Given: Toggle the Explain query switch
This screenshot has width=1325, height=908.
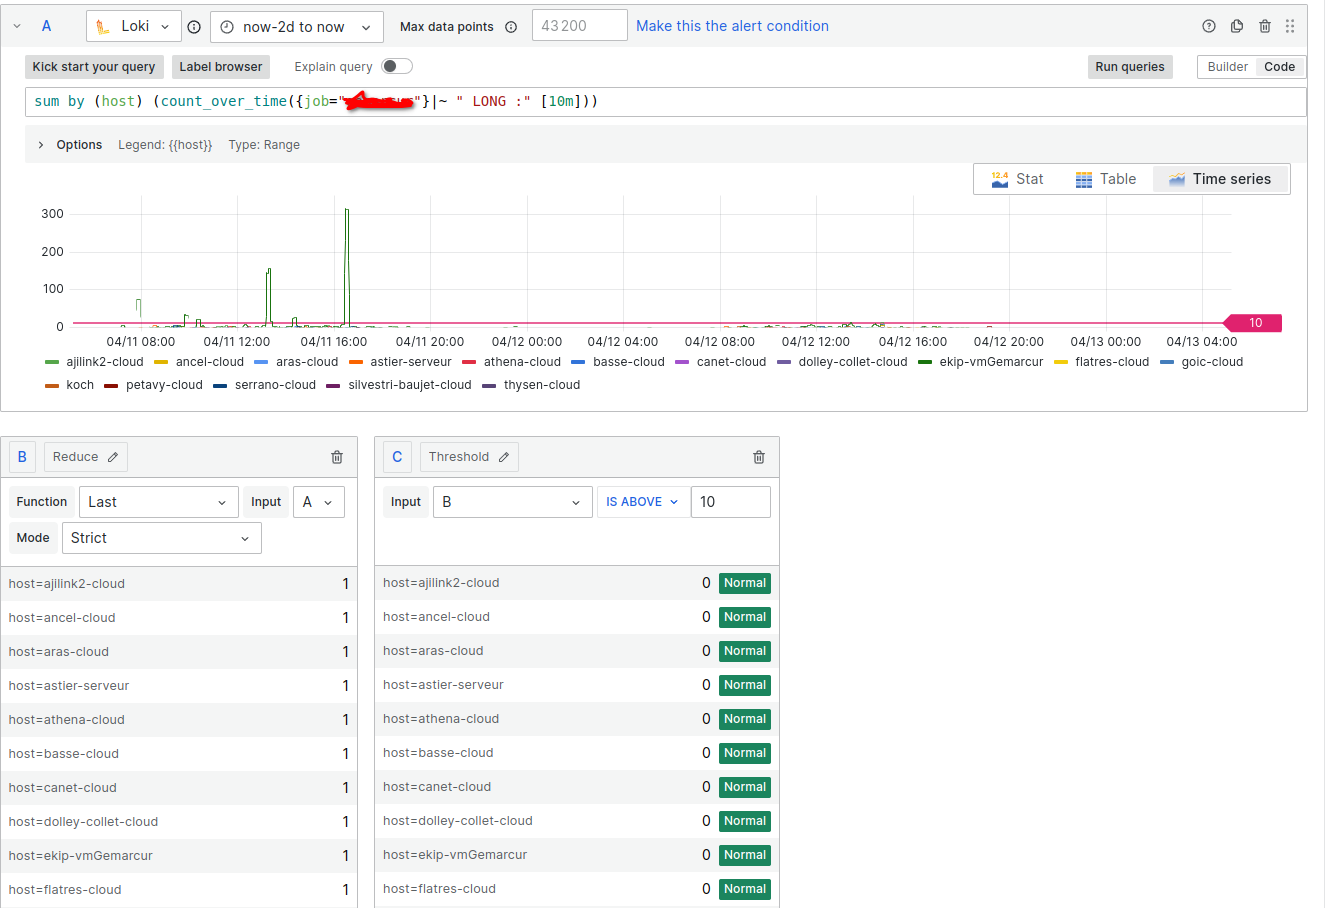Looking at the screenshot, I should (396, 66).
